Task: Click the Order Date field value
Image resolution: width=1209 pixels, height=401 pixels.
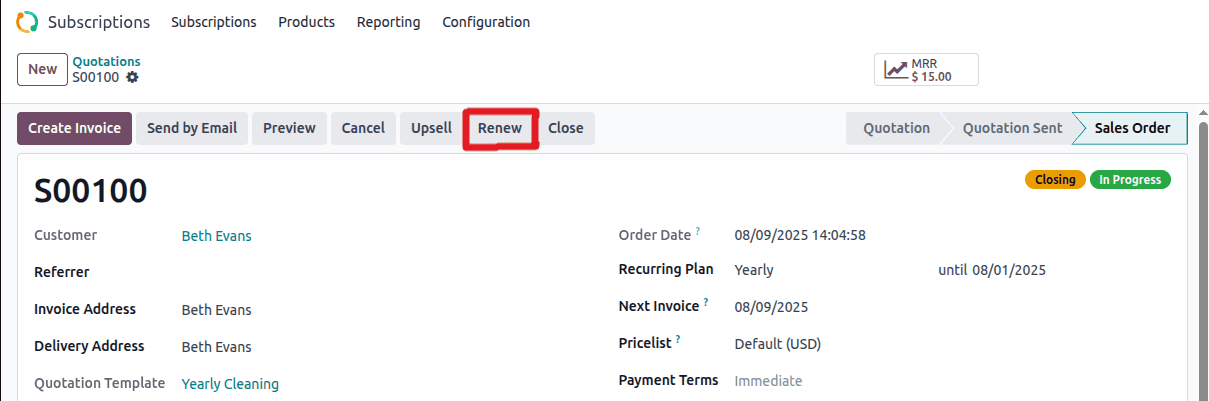Action: click(x=800, y=236)
